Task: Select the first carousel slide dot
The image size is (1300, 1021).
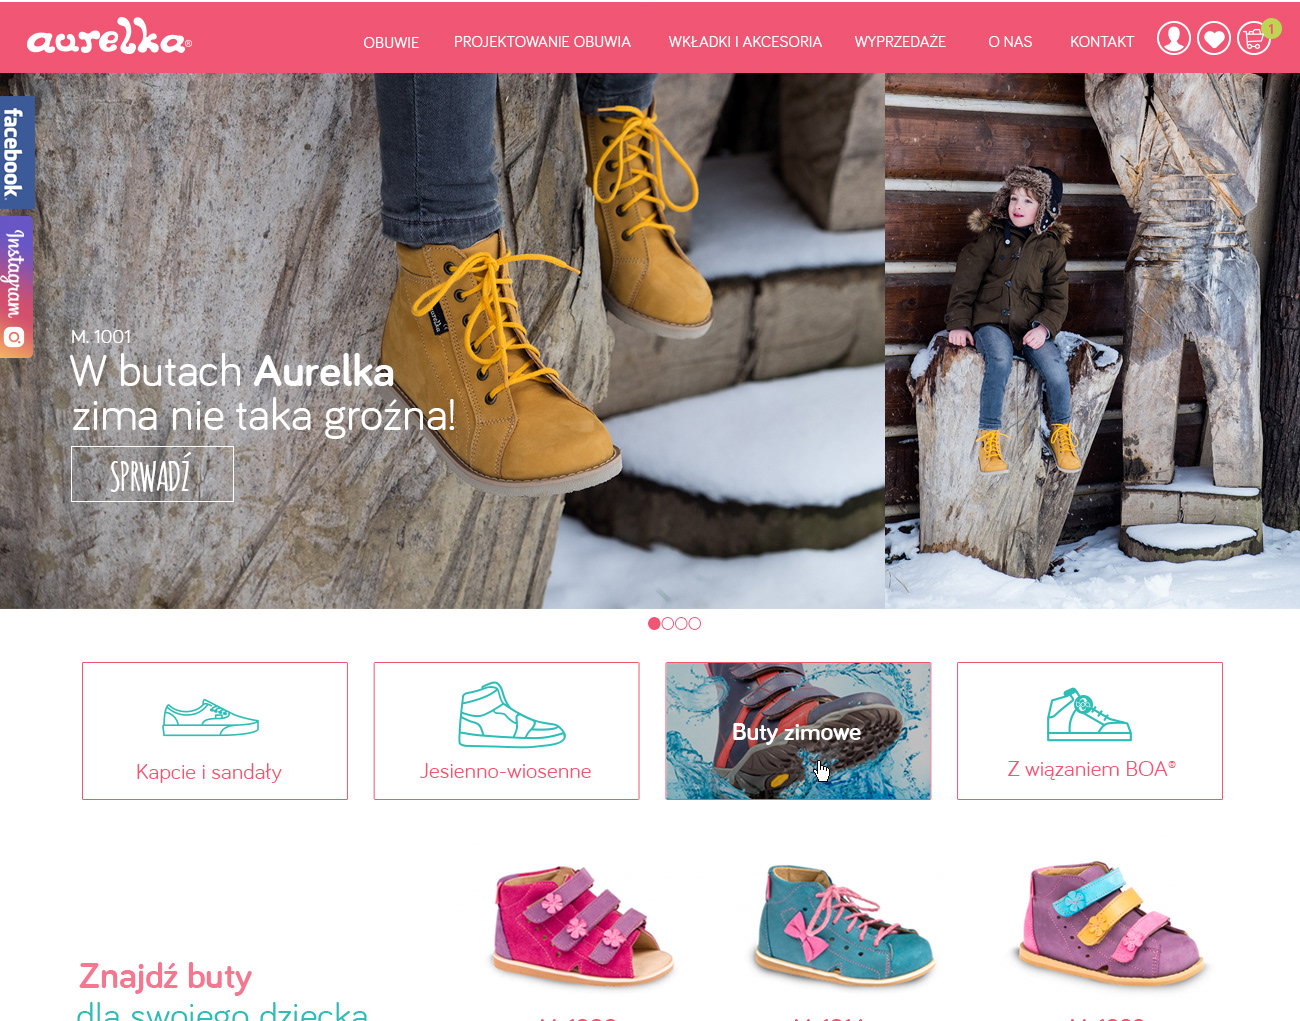Action: (x=654, y=623)
